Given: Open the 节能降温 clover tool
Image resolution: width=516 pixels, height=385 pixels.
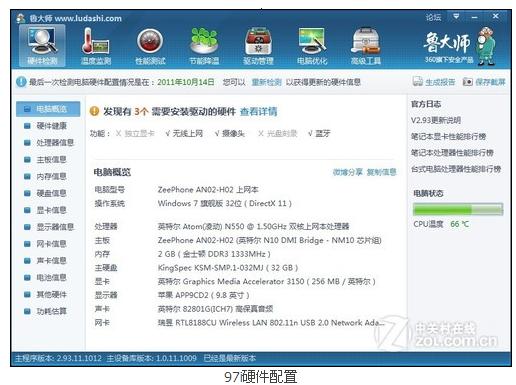Looking at the screenshot, I should 204,46.
